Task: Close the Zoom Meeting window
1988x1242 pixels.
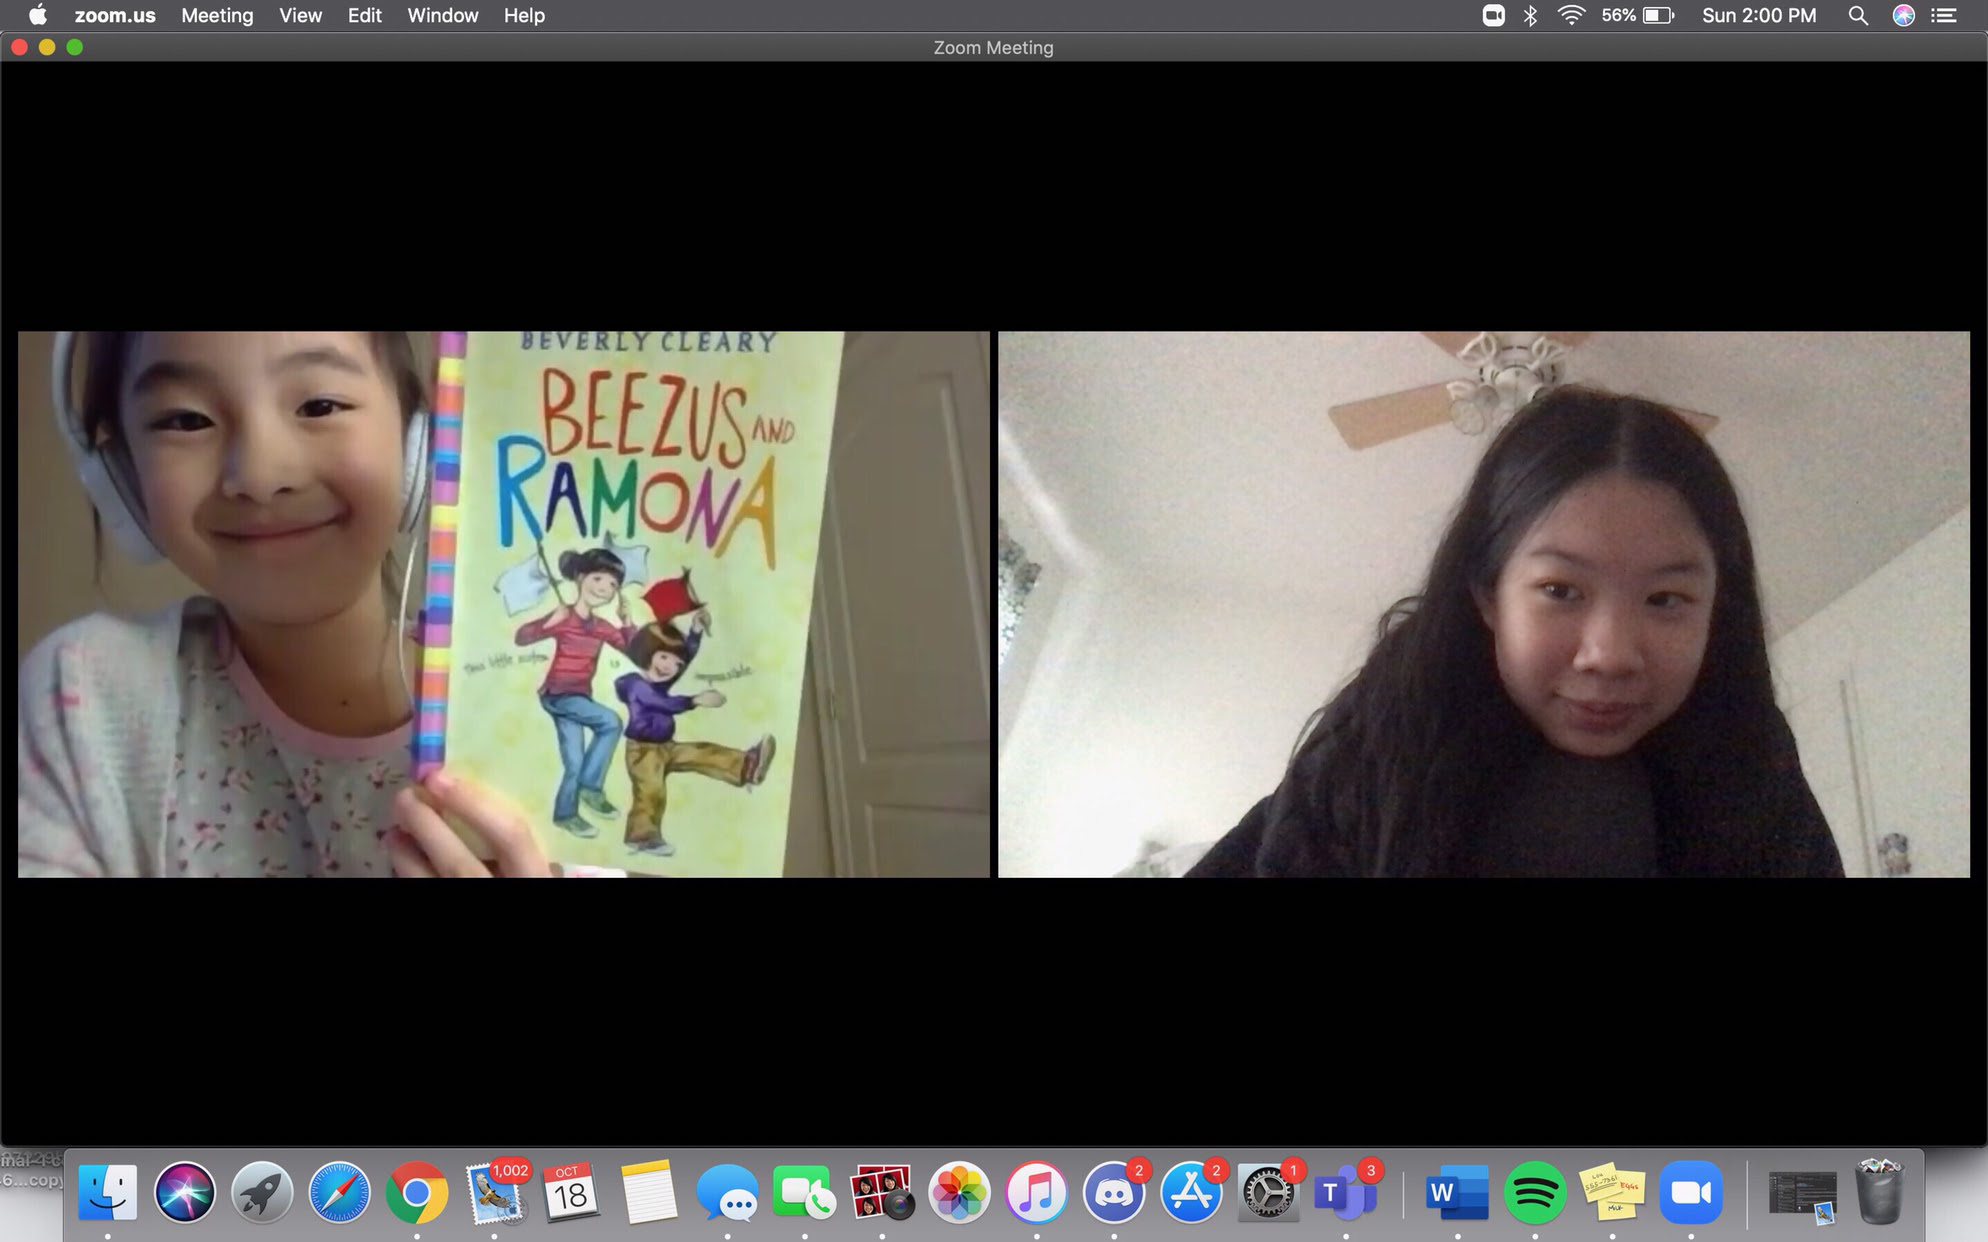Action: click(19, 47)
